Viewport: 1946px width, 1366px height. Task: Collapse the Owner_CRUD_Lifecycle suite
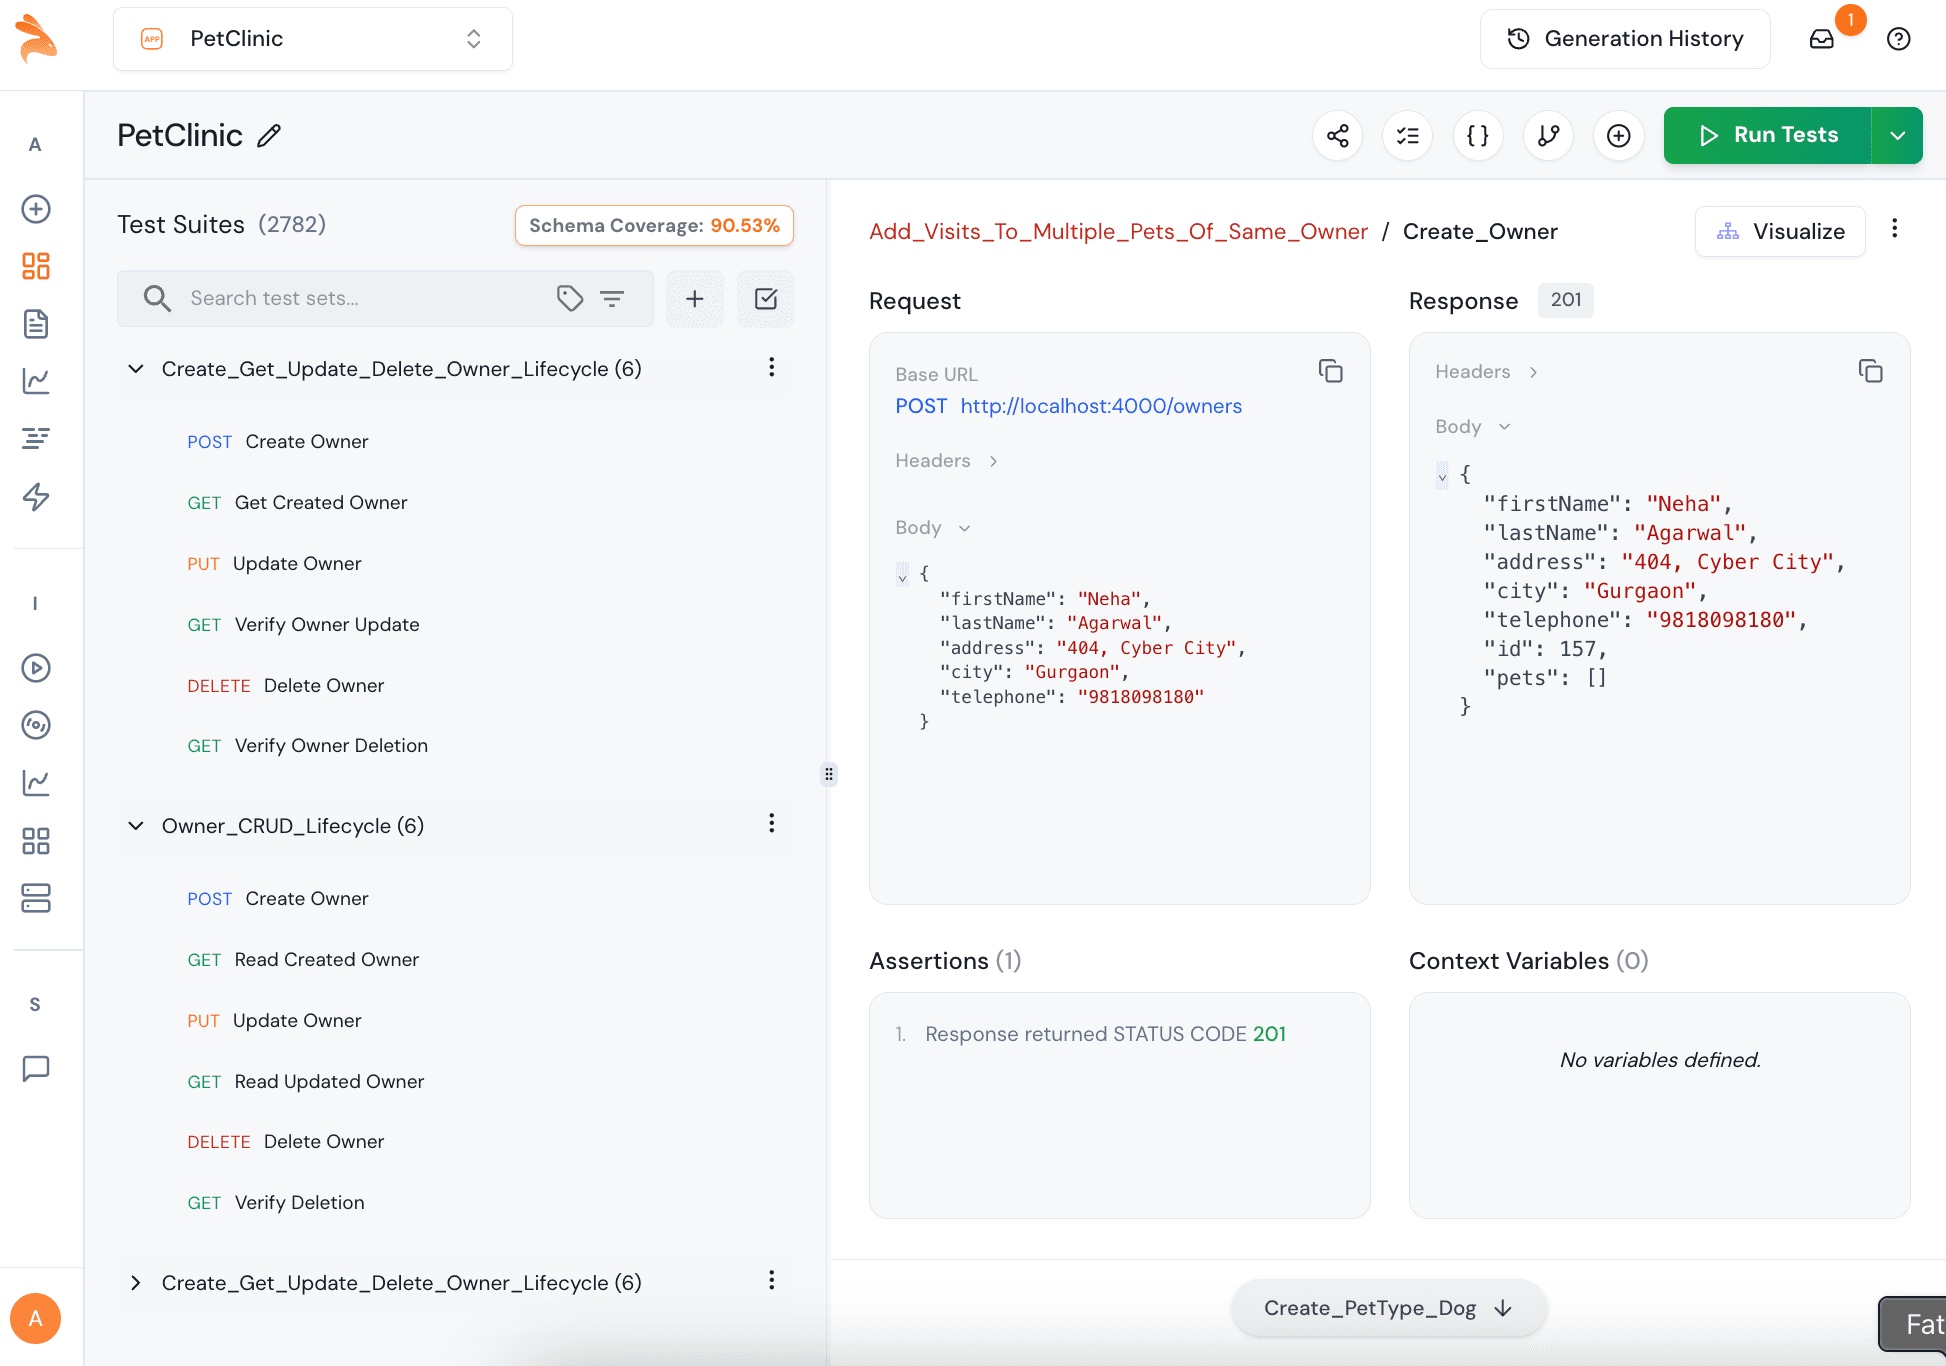(136, 826)
